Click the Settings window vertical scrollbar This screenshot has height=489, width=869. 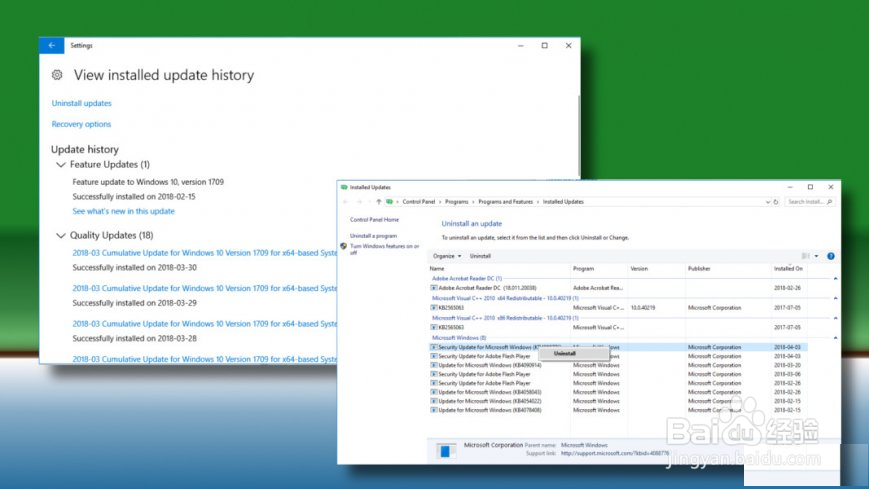[x=579, y=136]
